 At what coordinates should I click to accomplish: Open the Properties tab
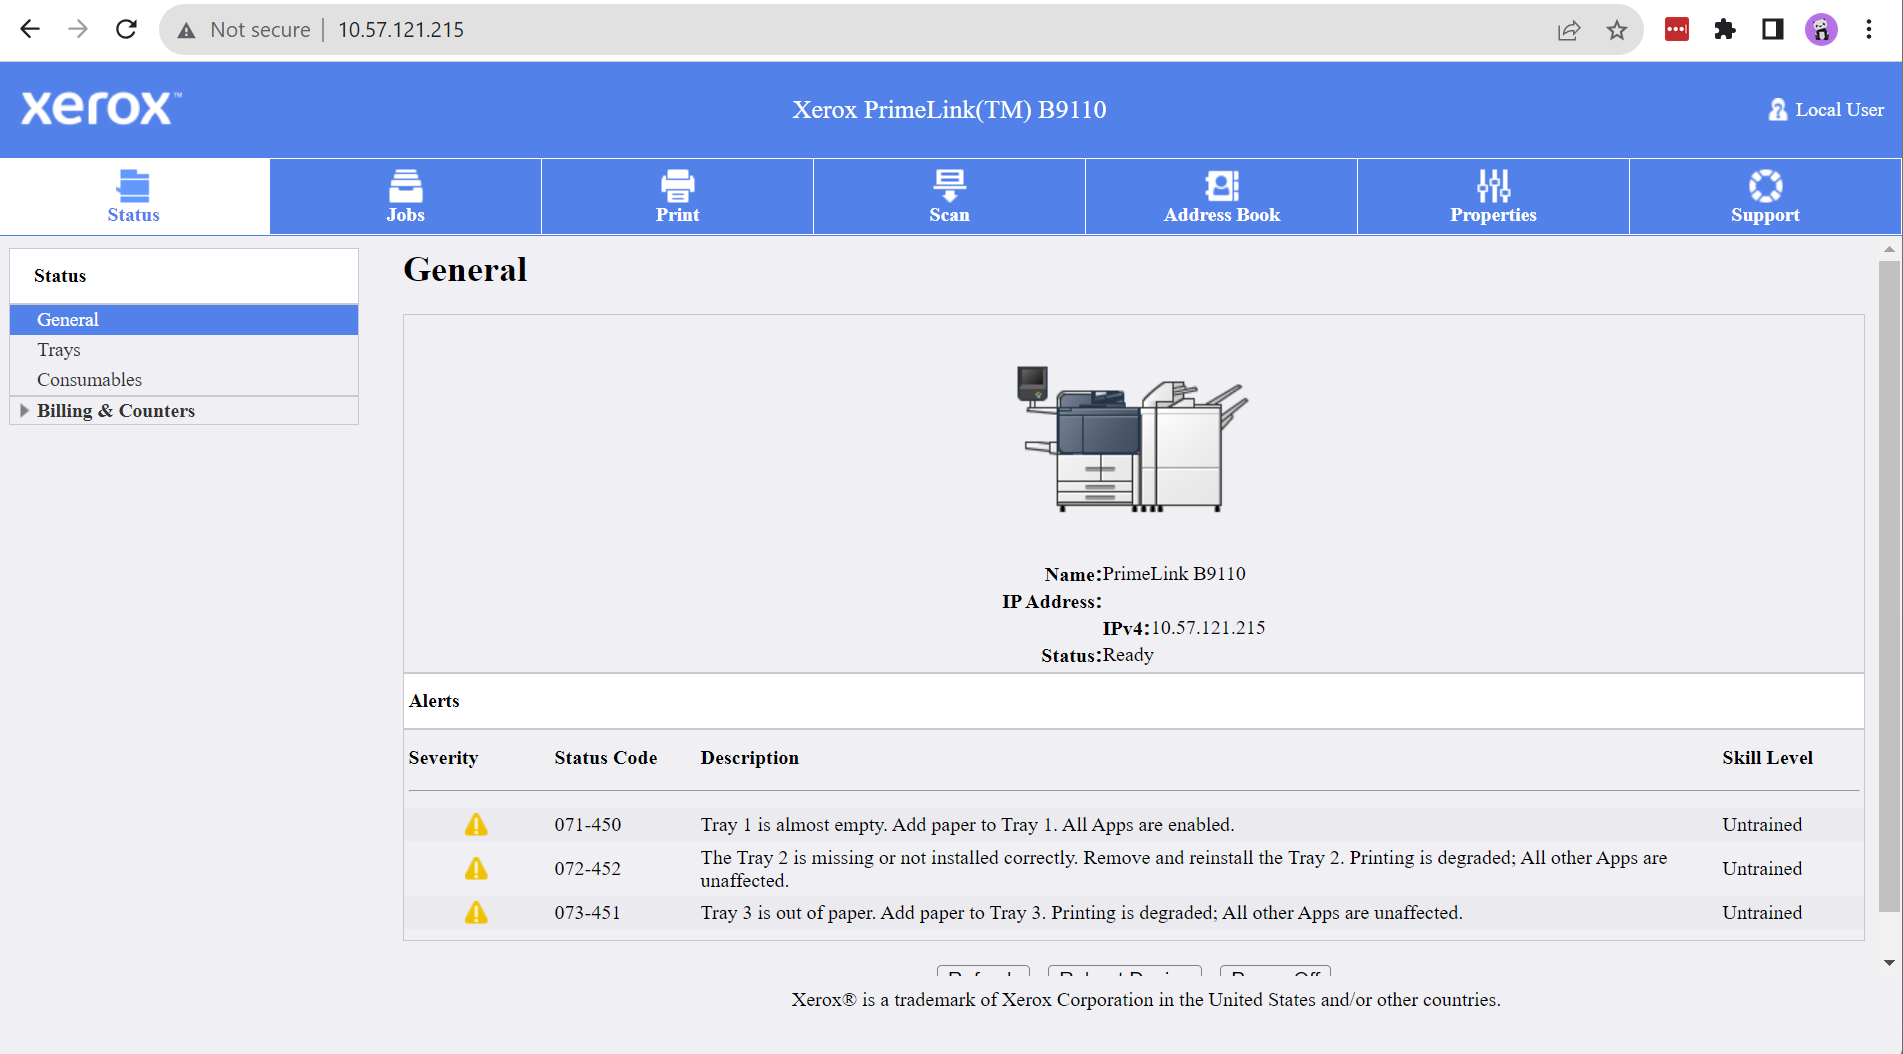pyautogui.click(x=1494, y=197)
